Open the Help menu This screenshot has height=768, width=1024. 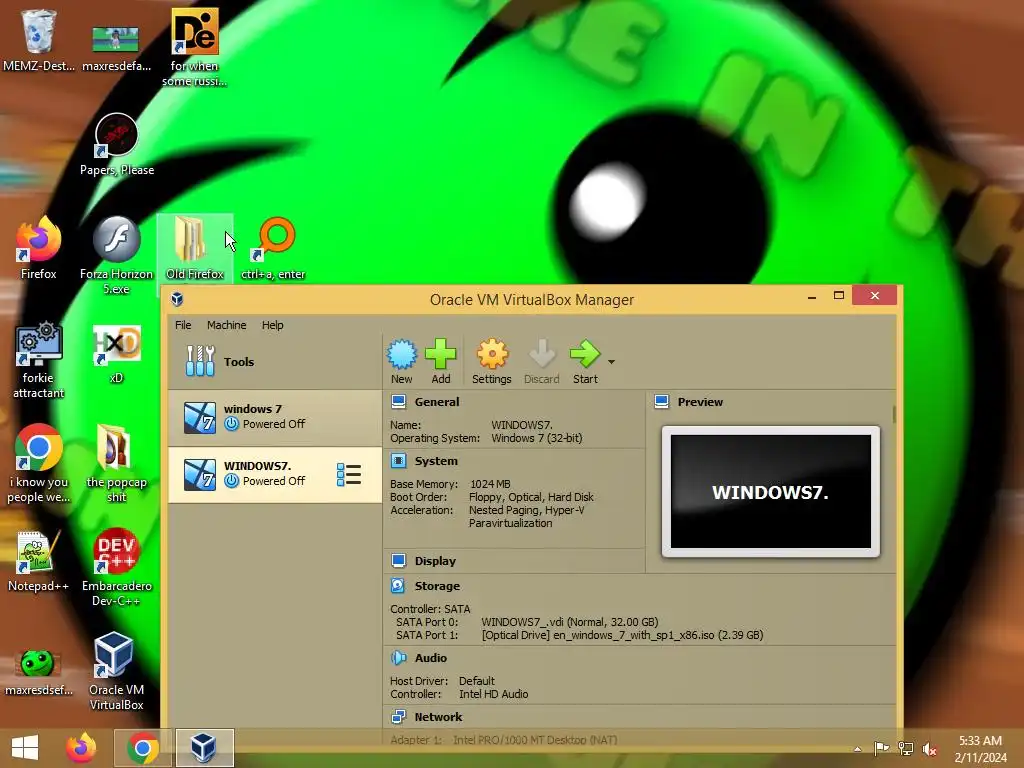coord(272,325)
